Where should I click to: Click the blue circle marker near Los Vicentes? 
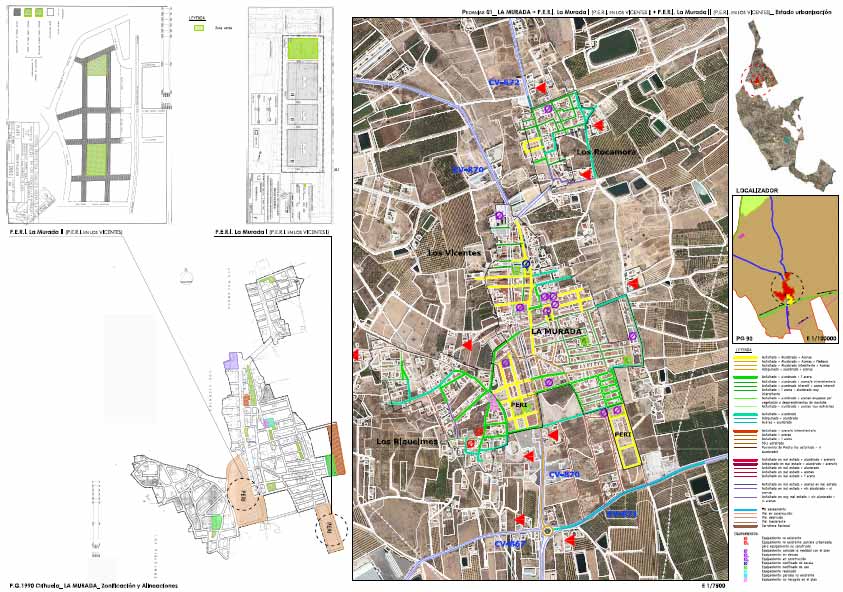coord(527,264)
